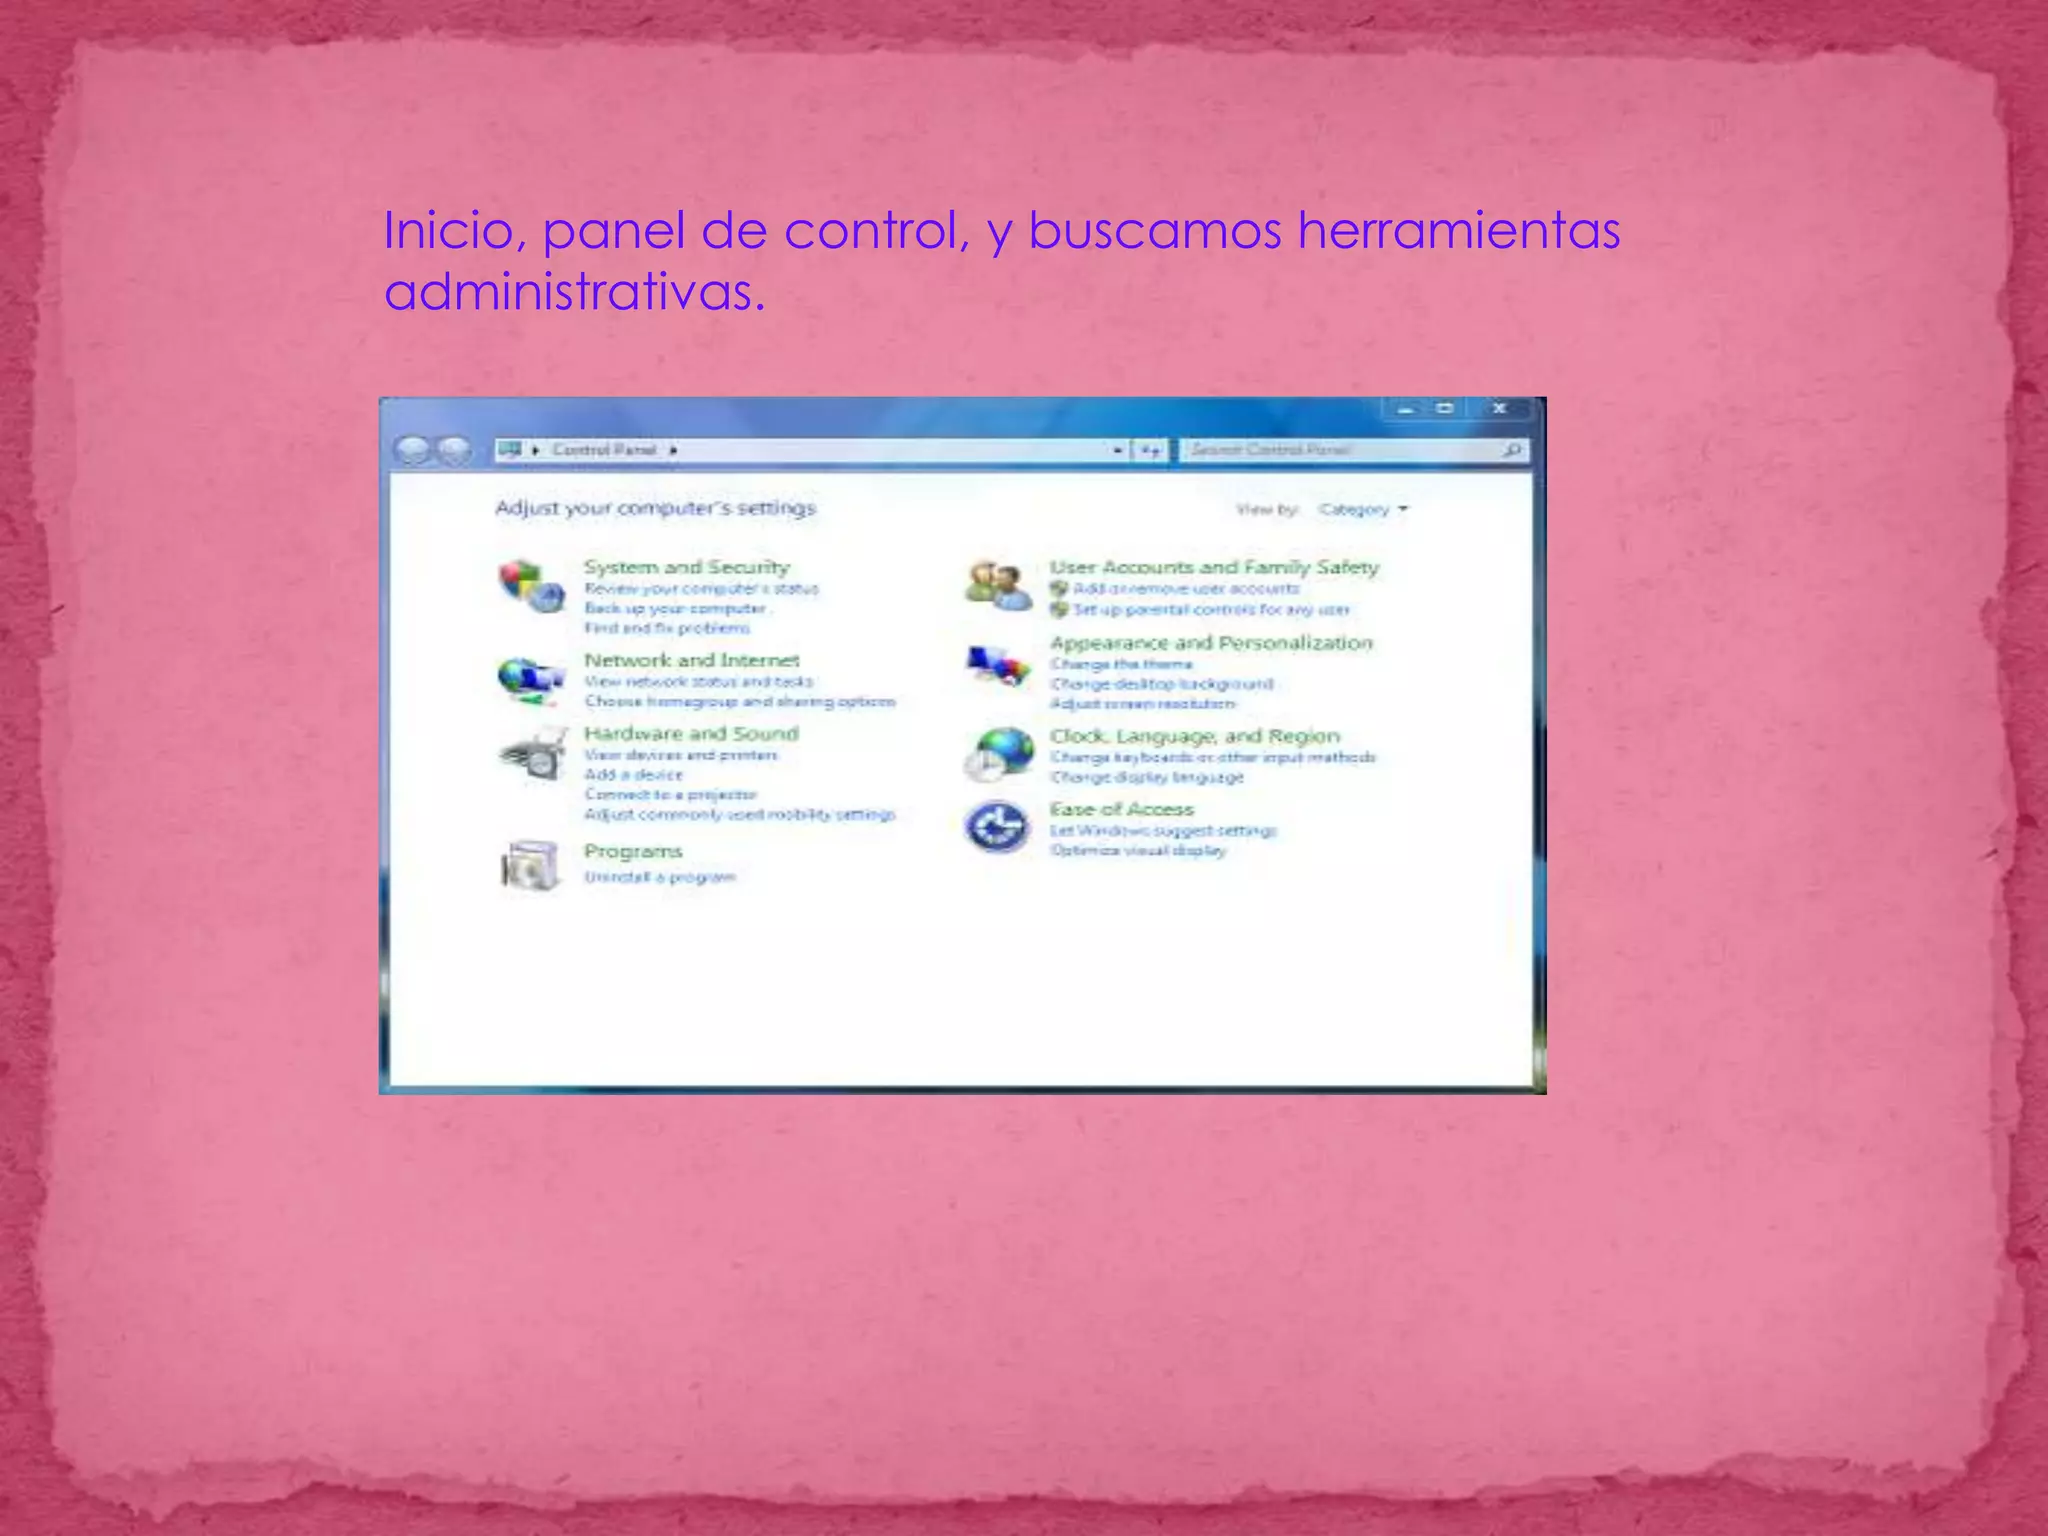This screenshot has height=1536, width=2048.
Task: Open the User Accounts people icon
Action: (998, 585)
